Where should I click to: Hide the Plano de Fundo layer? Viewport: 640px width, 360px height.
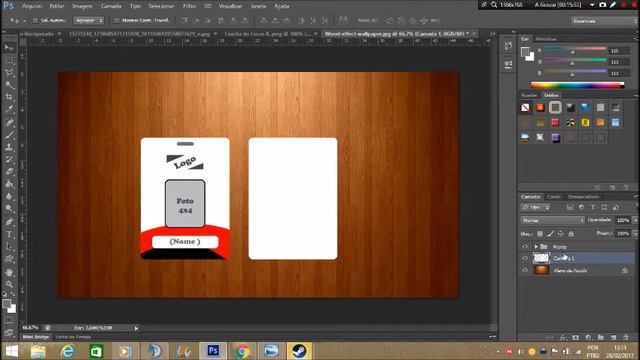[x=525, y=270]
